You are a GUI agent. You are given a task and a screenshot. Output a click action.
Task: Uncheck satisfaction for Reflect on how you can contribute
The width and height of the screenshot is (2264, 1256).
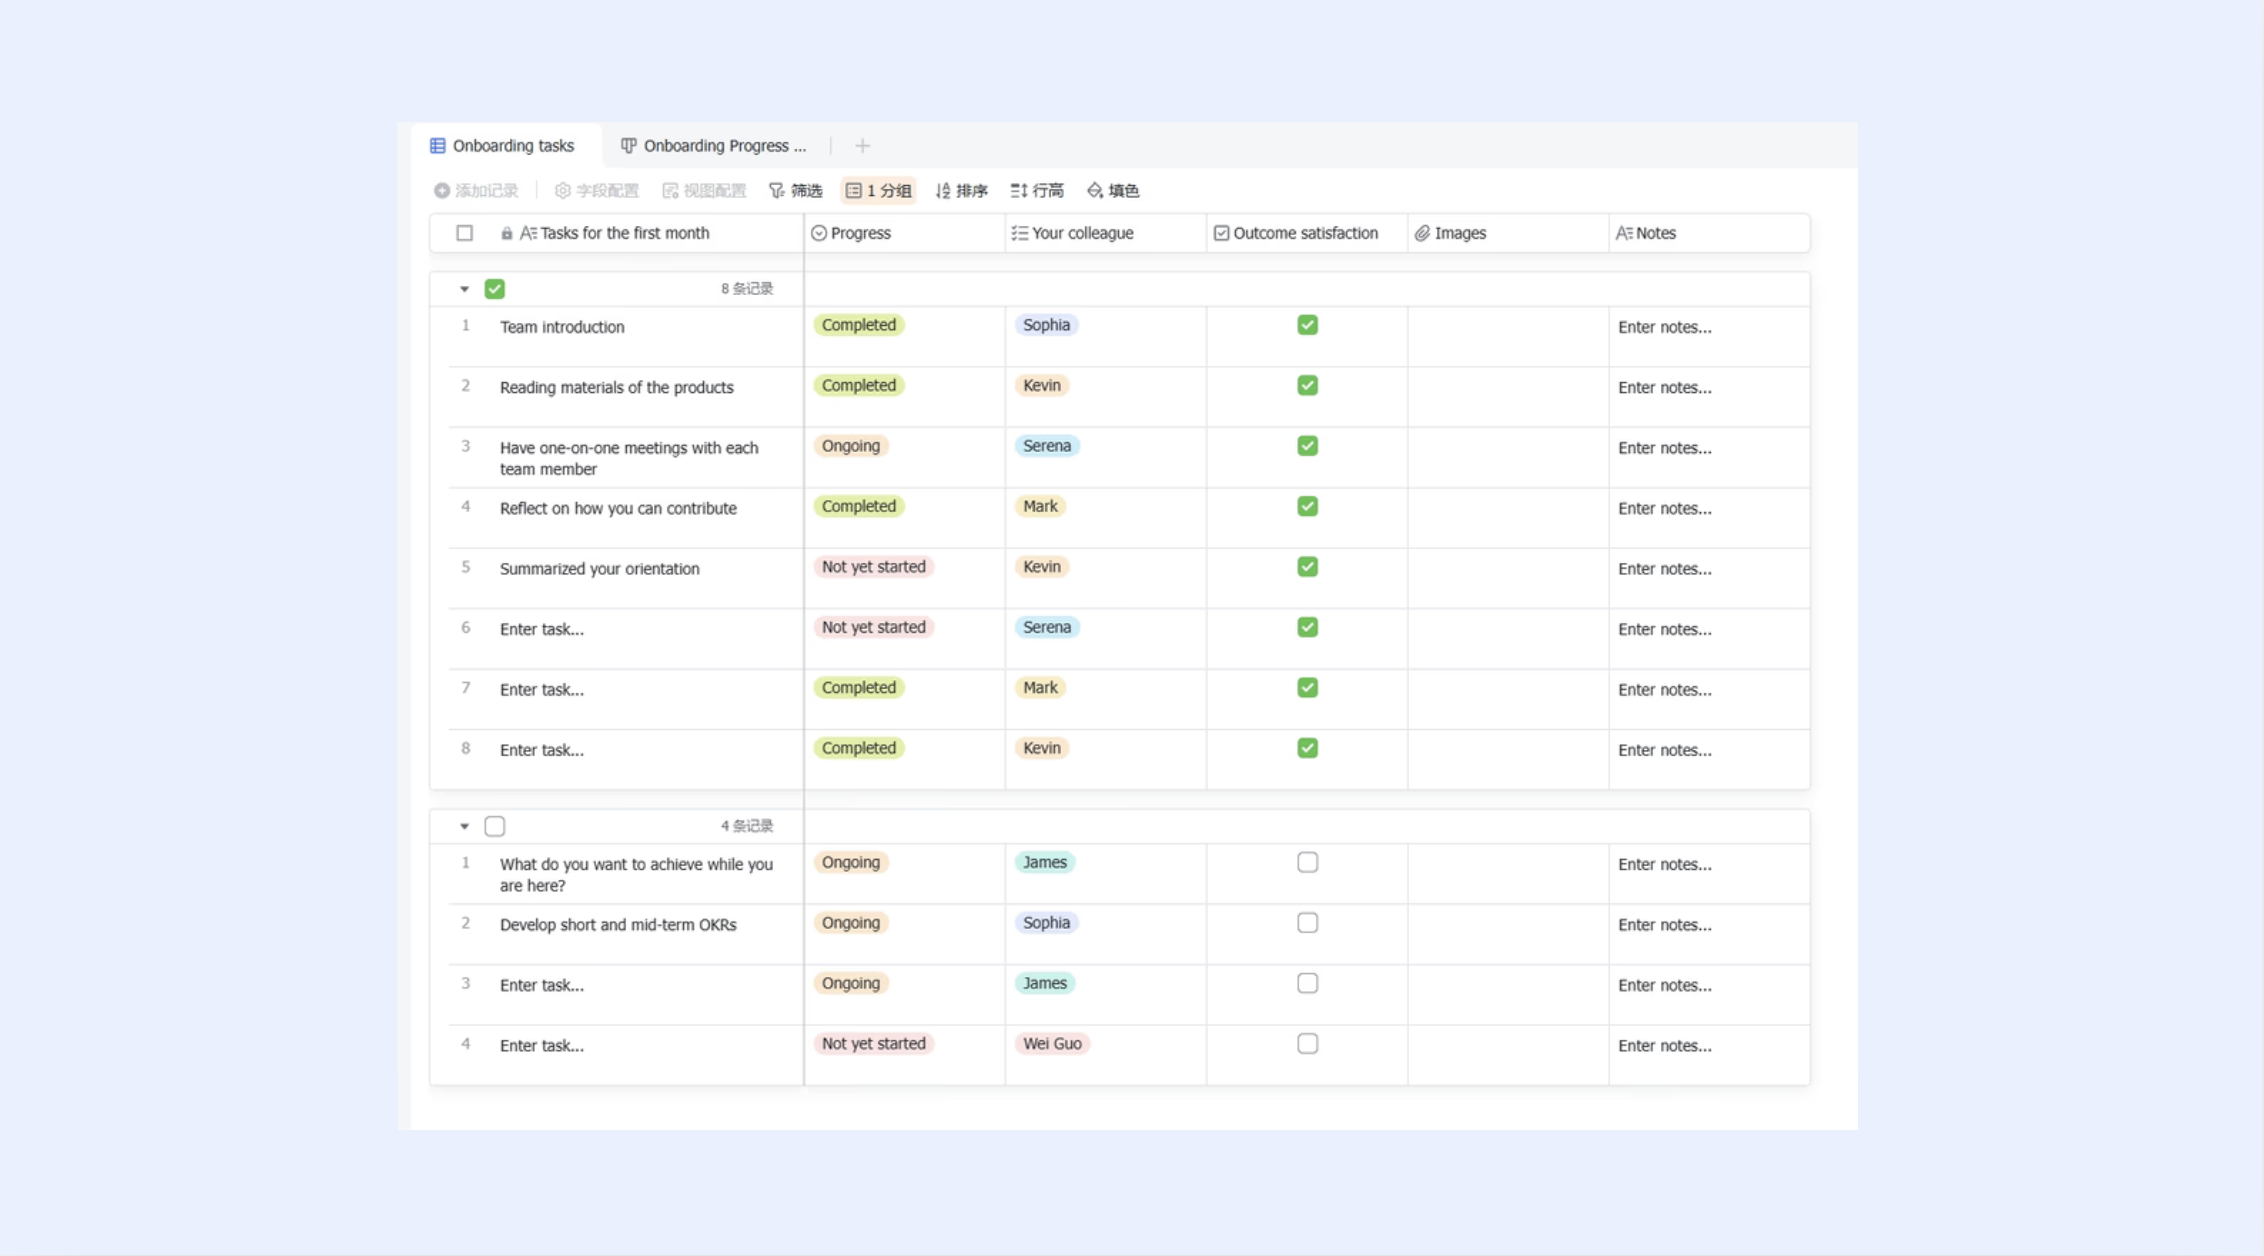(x=1307, y=506)
